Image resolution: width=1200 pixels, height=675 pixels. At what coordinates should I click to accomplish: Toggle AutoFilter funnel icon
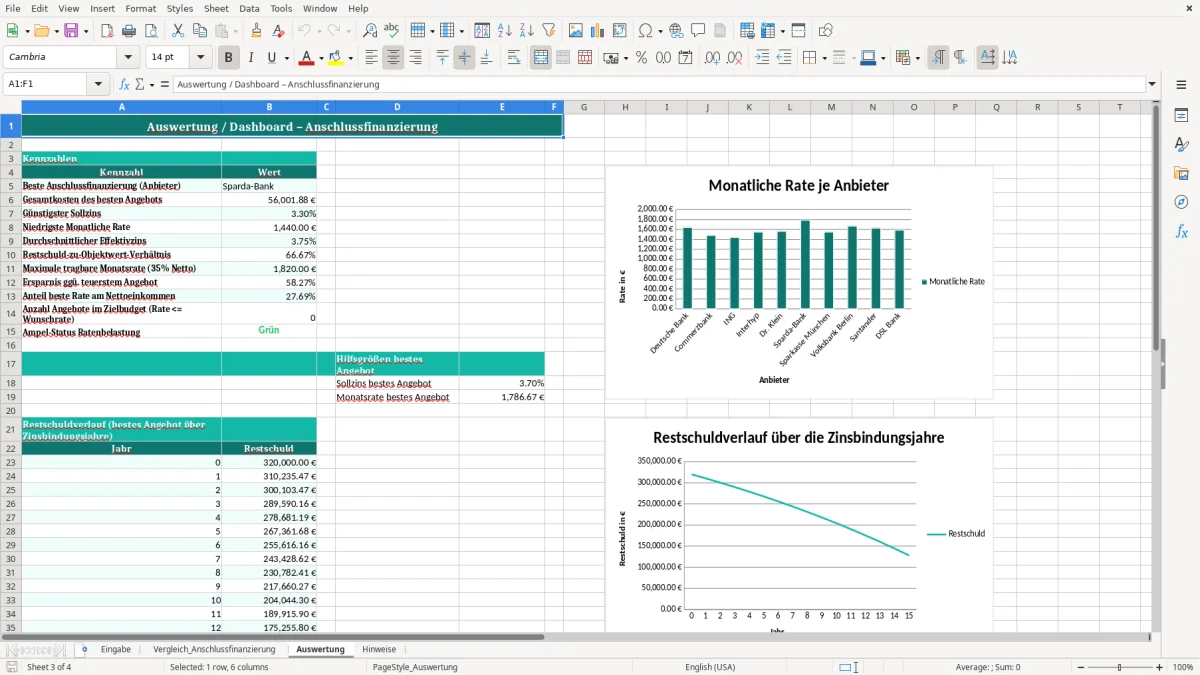pyautogui.click(x=549, y=31)
